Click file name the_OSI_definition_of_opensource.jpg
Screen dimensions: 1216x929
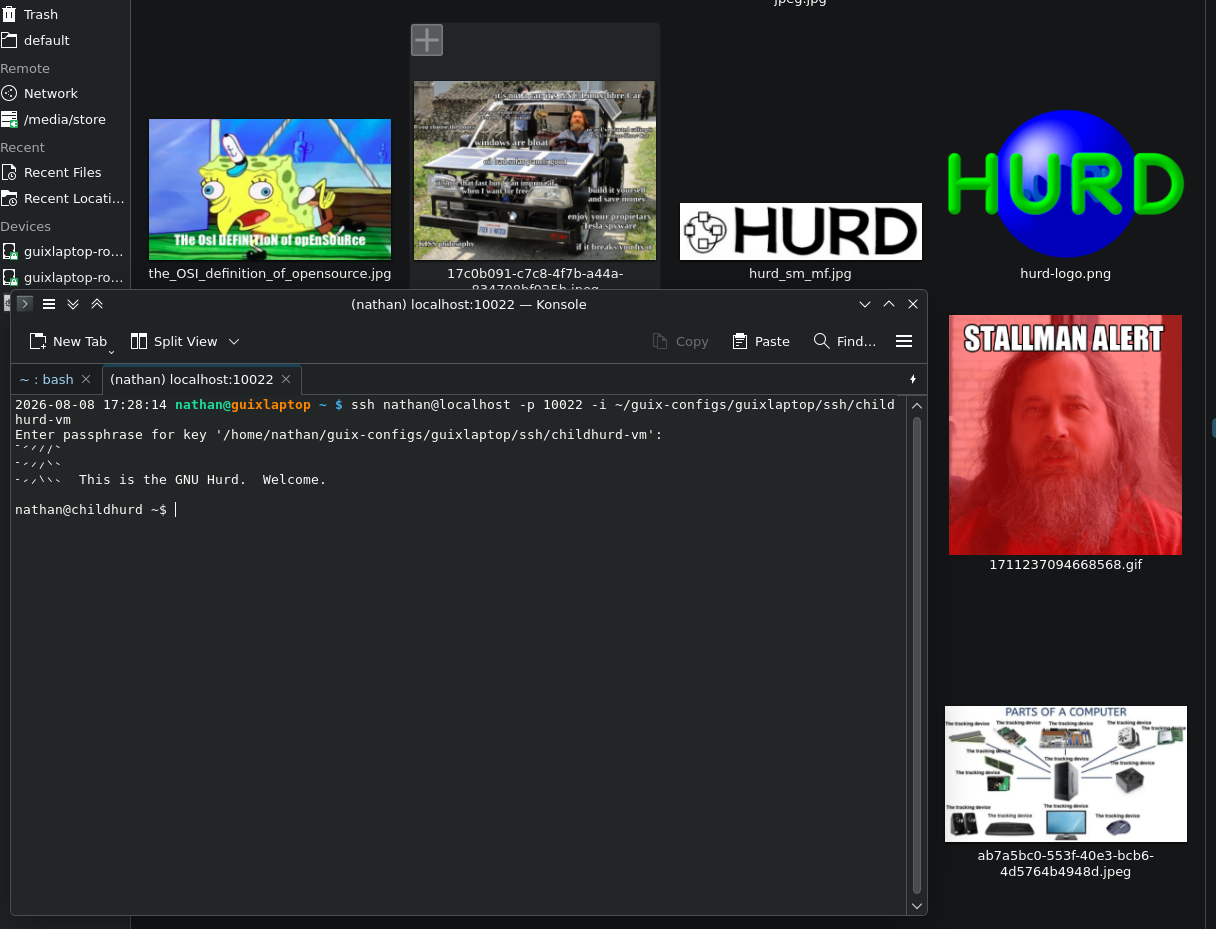(270, 273)
